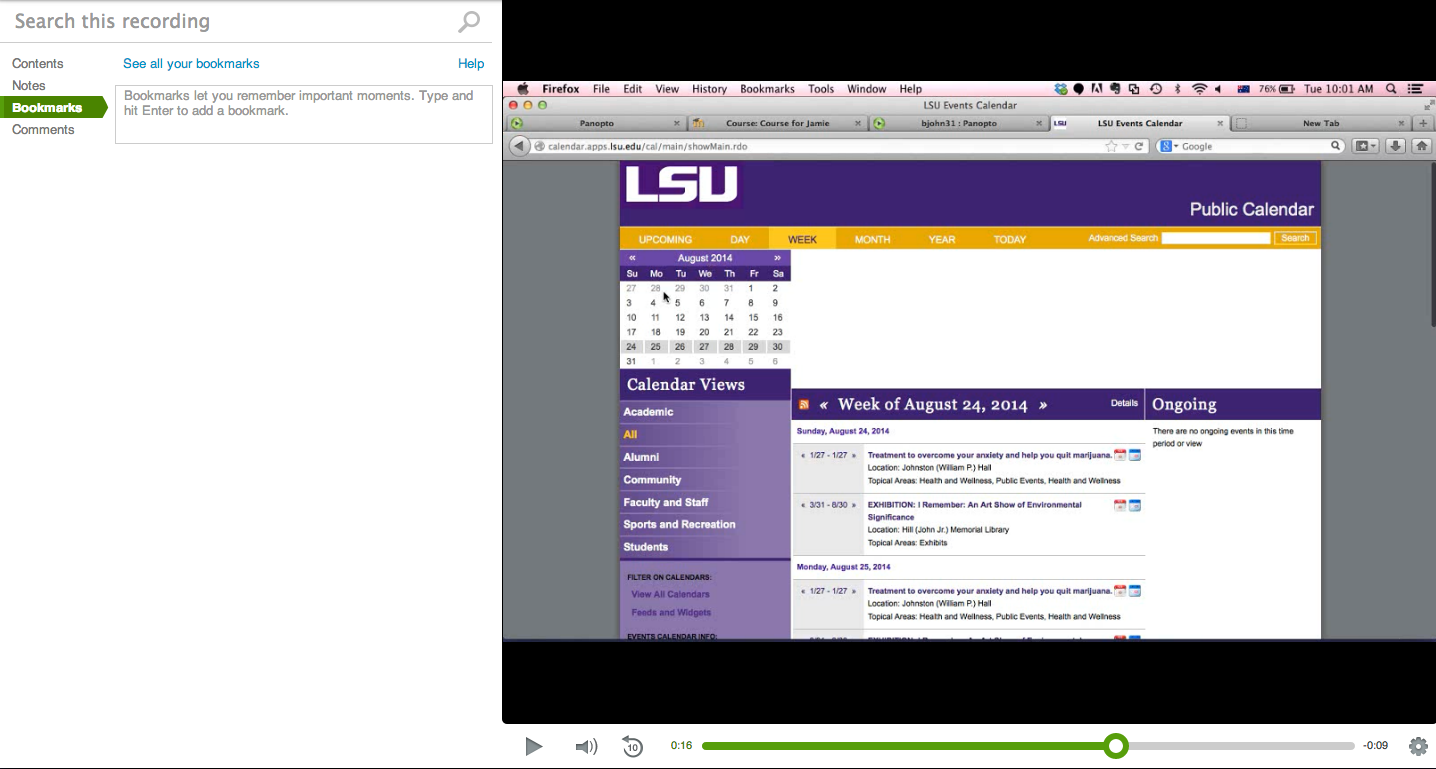Select the Academic calendar view

(x=648, y=412)
